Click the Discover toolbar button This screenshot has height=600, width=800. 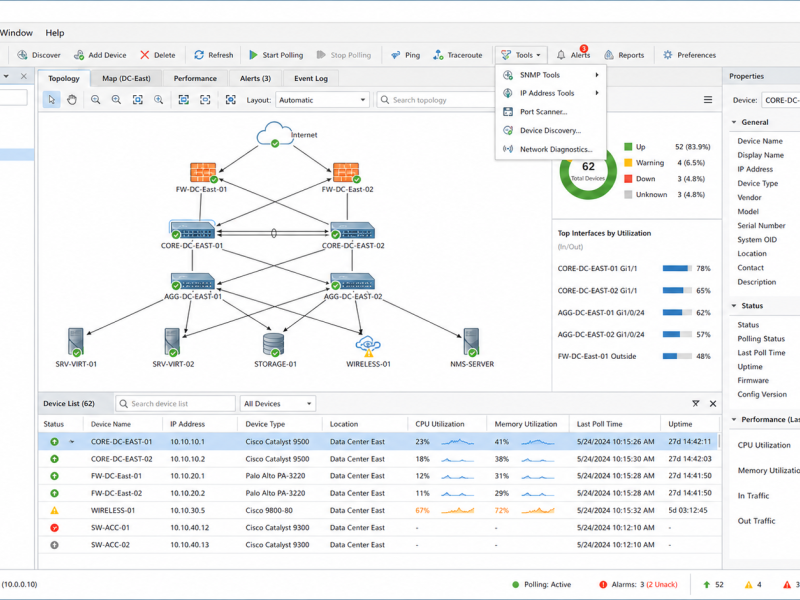[x=39, y=55]
